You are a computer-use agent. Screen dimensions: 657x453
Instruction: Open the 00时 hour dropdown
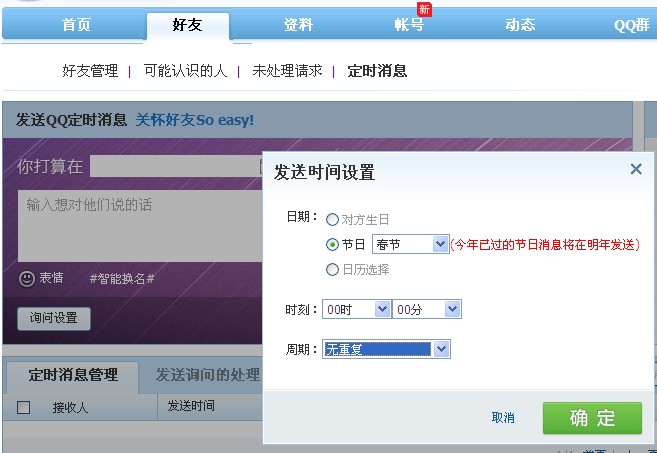point(357,309)
